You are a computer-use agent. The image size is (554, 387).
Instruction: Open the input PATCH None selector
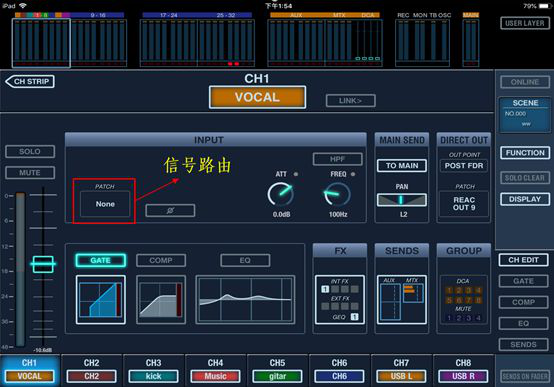coord(105,204)
